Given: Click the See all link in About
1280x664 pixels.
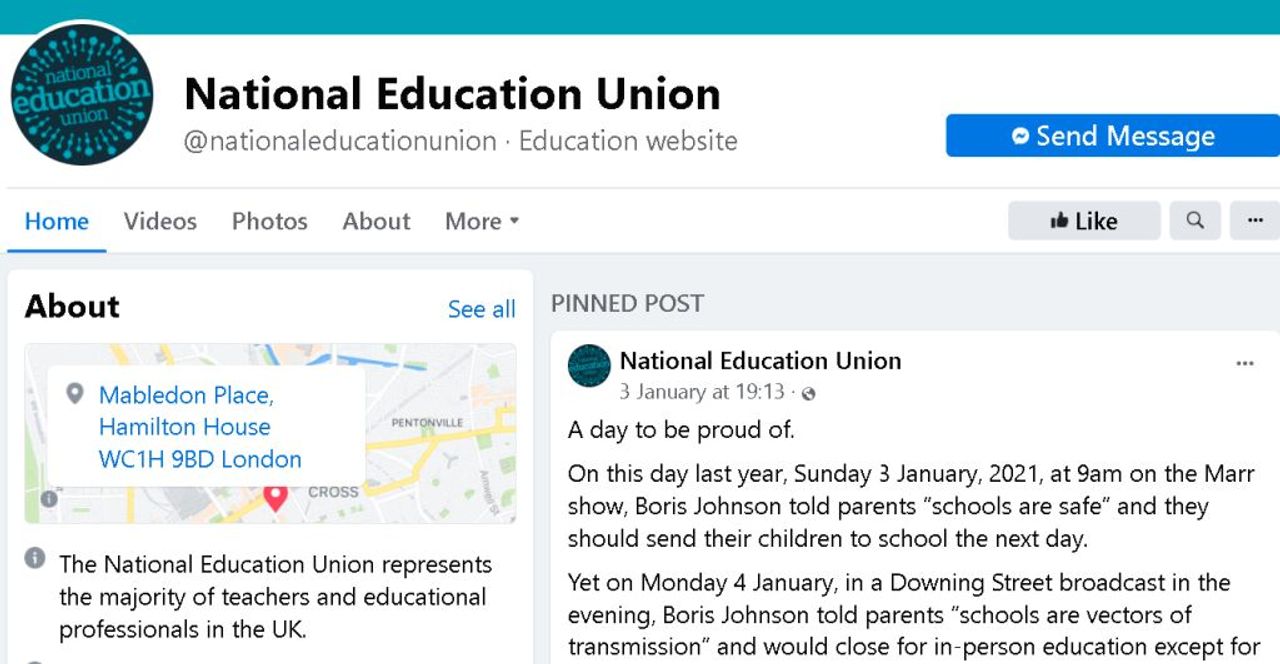Looking at the screenshot, I should point(481,309).
